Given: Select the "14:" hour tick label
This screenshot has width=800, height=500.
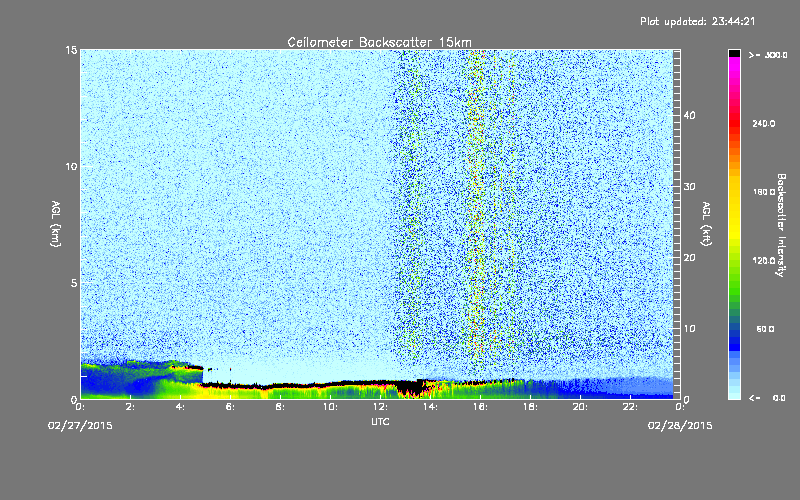Looking at the screenshot, I should (430, 407).
